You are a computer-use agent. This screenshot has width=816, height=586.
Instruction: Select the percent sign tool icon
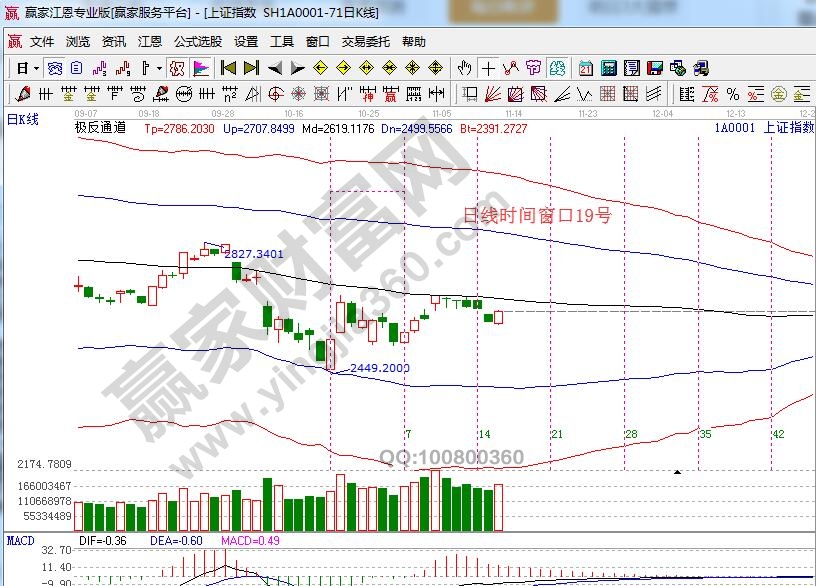click(733, 94)
